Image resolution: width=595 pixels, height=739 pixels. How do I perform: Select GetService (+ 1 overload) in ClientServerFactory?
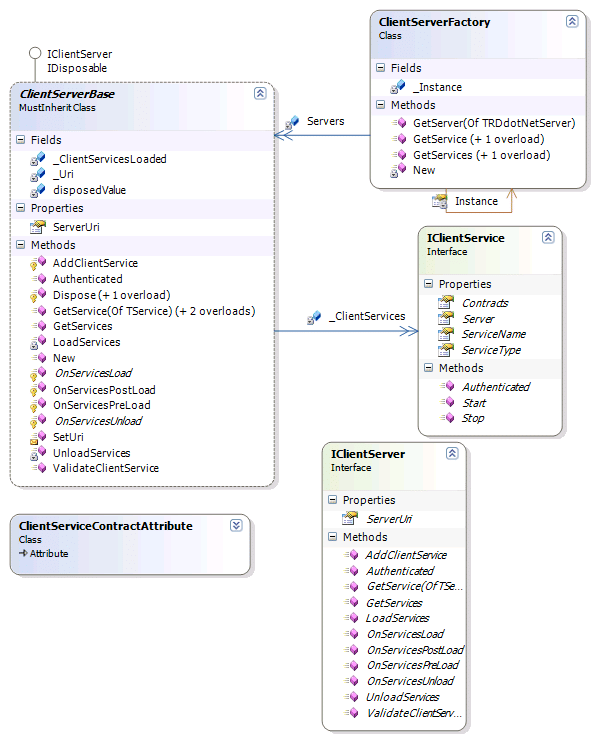coord(479,139)
